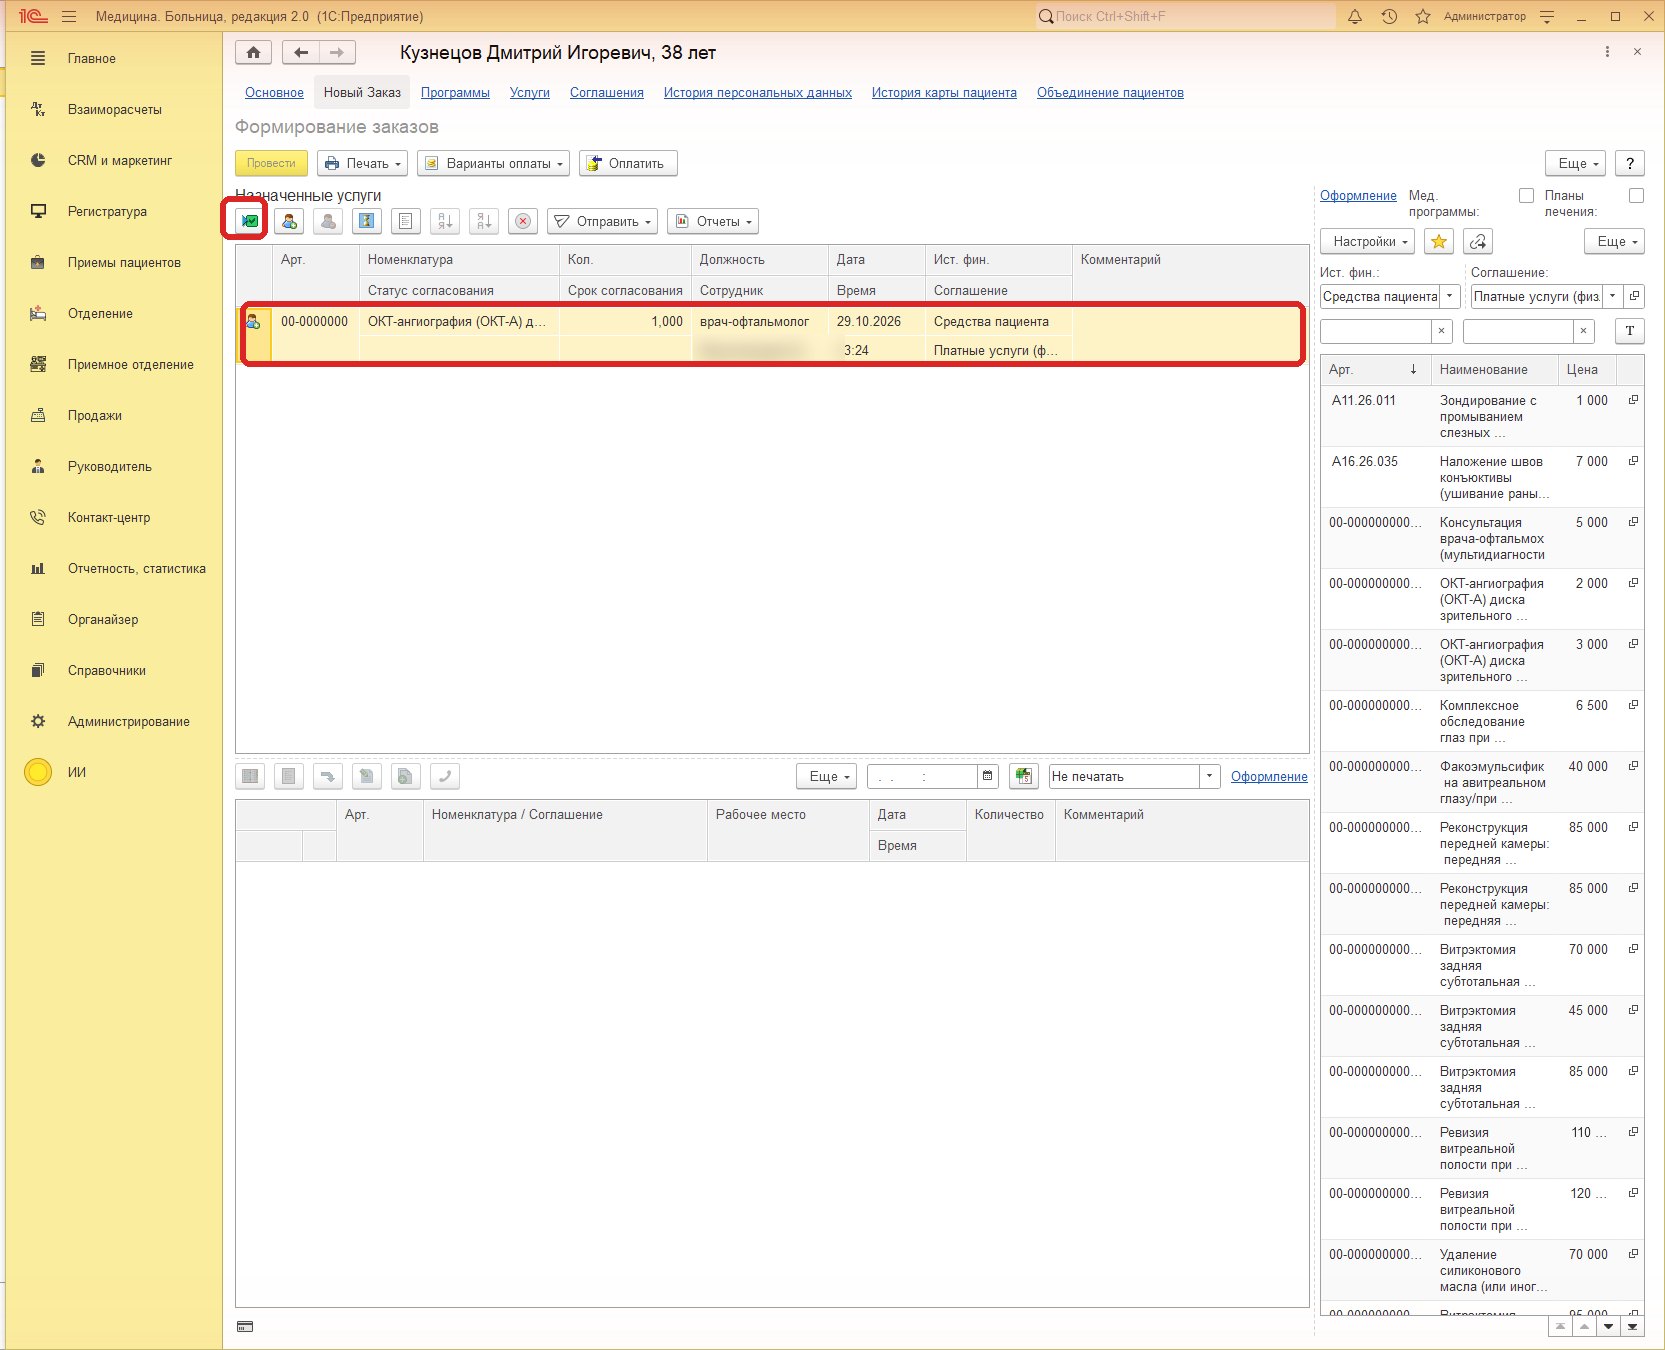Expand the Печать dropdown
This screenshot has height=1350, width=1665.
pyautogui.click(x=362, y=163)
